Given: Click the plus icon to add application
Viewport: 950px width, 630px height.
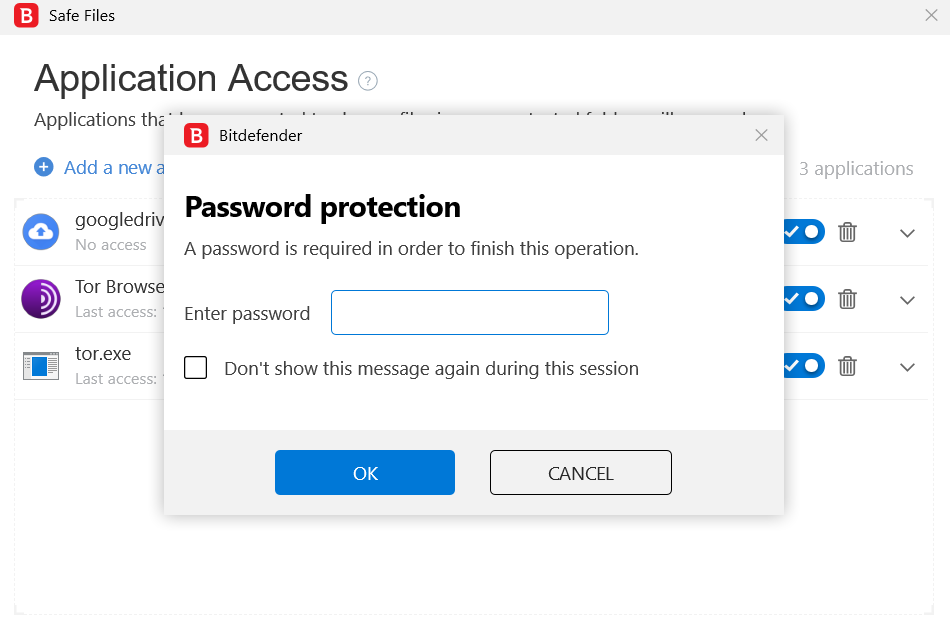Looking at the screenshot, I should (x=44, y=167).
